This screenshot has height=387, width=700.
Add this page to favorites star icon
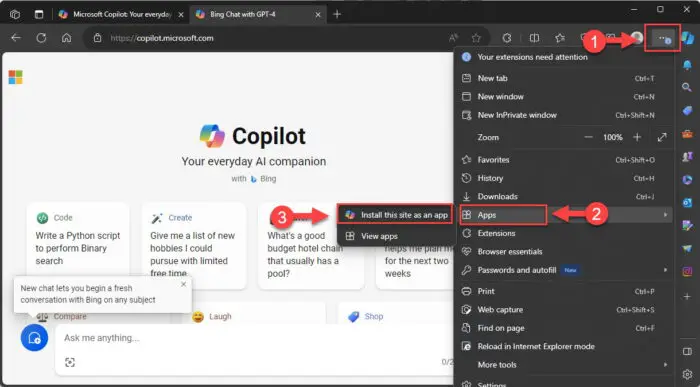point(476,38)
